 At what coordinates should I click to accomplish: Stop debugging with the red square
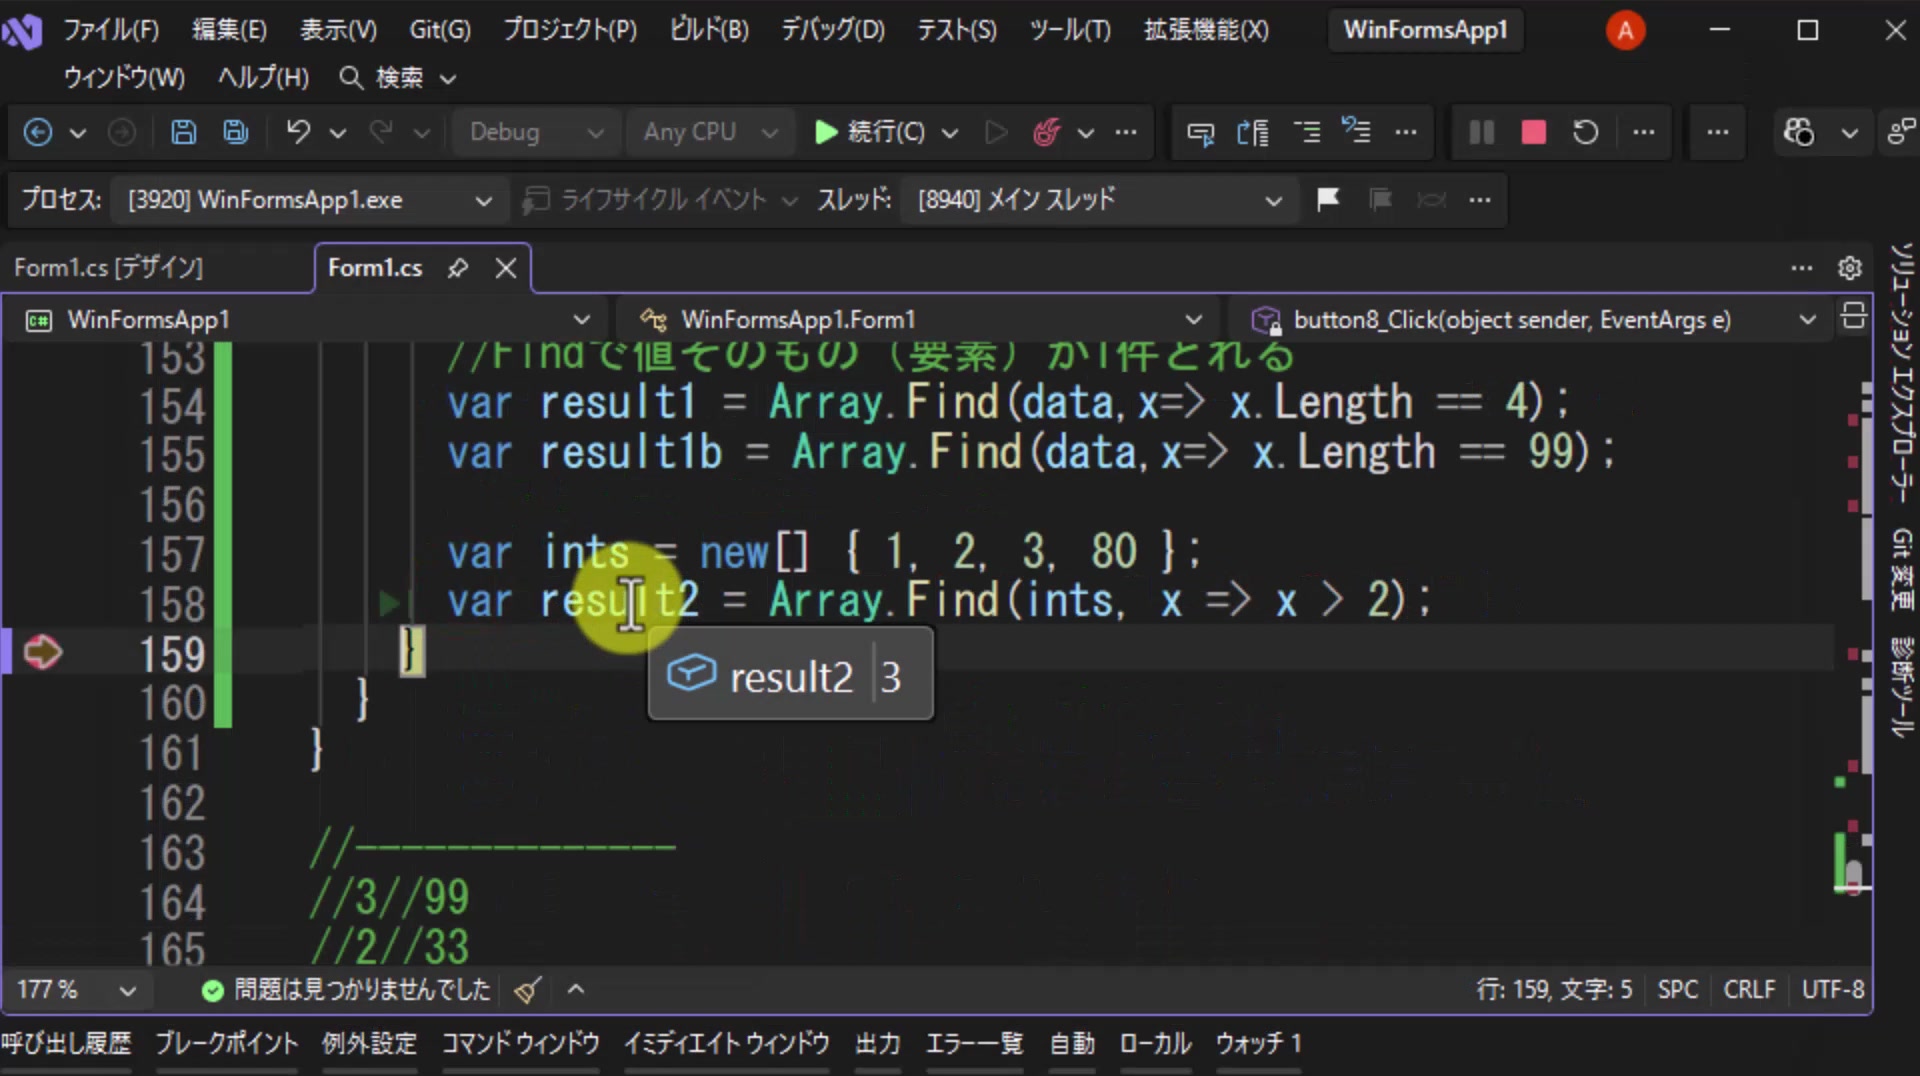tap(1533, 132)
